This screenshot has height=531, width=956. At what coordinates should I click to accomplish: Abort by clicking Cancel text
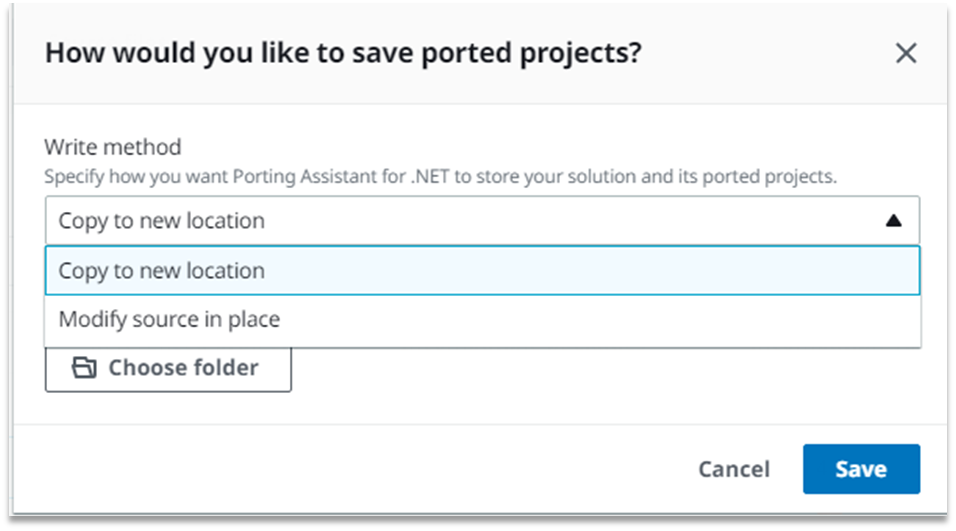[734, 469]
